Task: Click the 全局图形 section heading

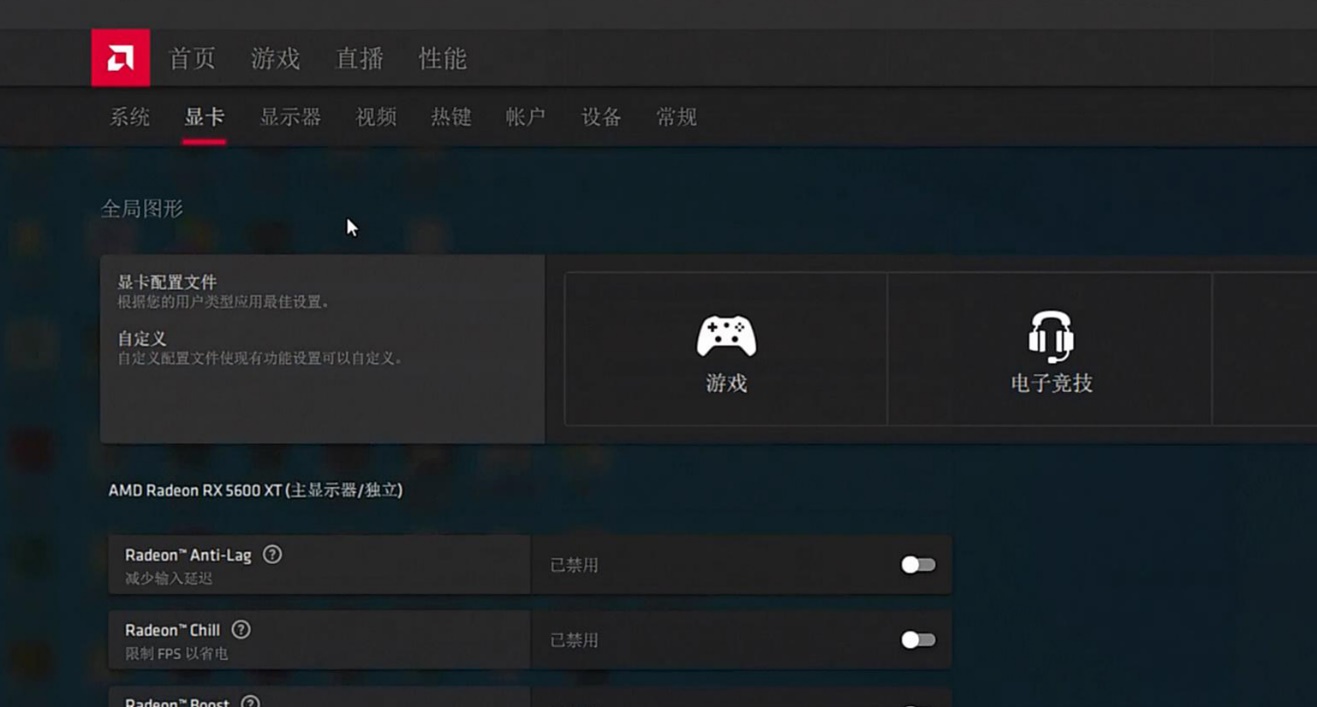Action: [x=142, y=209]
